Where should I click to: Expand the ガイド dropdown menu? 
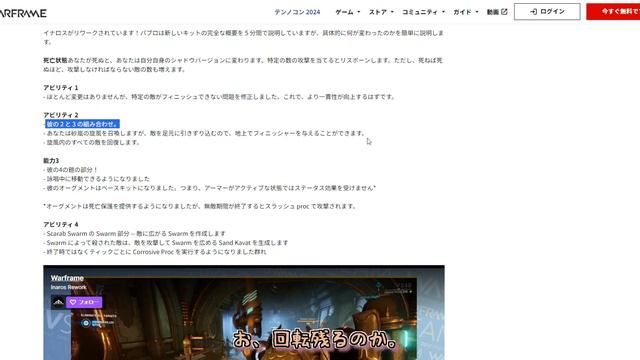click(465, 12)
